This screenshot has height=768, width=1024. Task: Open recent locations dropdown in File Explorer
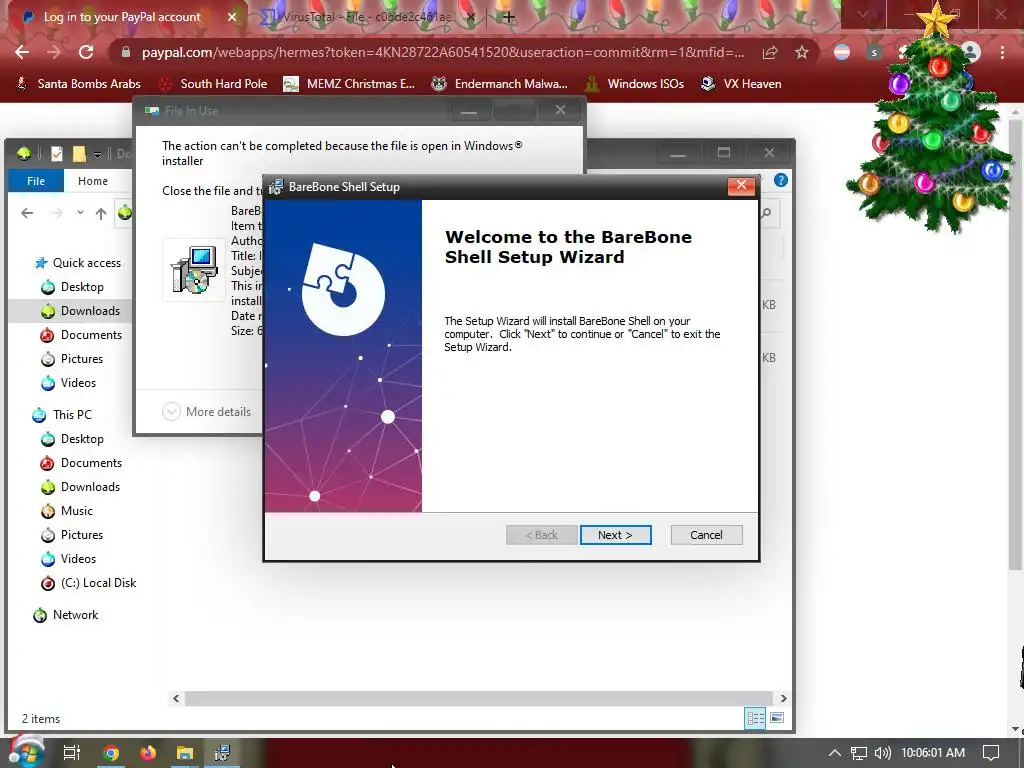tap(80, 213)
